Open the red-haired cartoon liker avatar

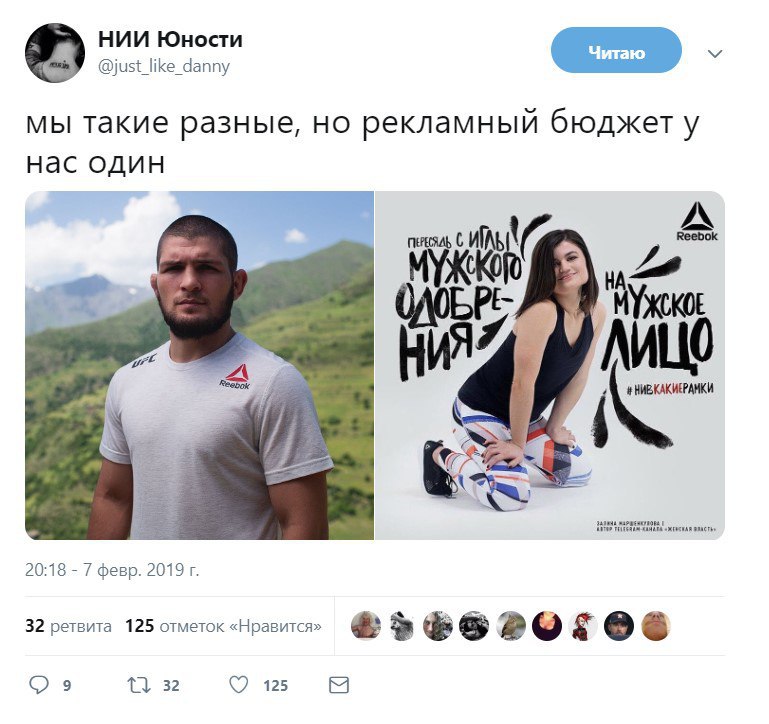coord(583,626)
